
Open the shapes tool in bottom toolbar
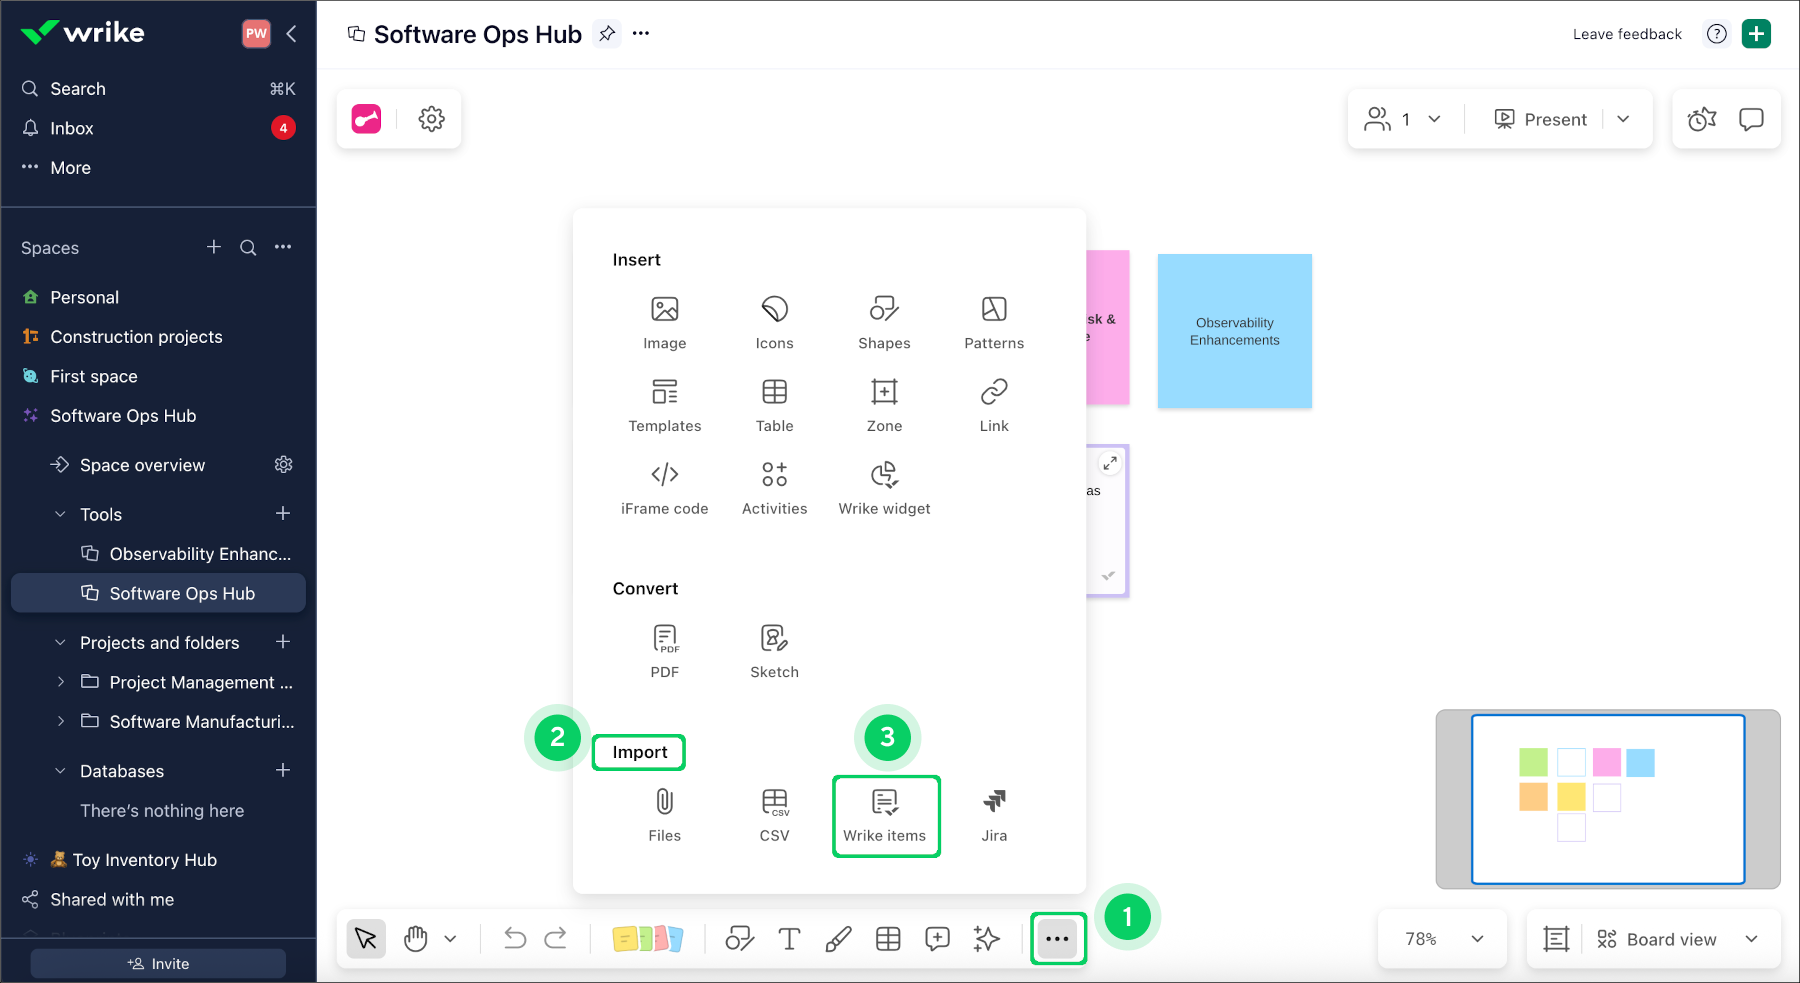tap(740, 939)
